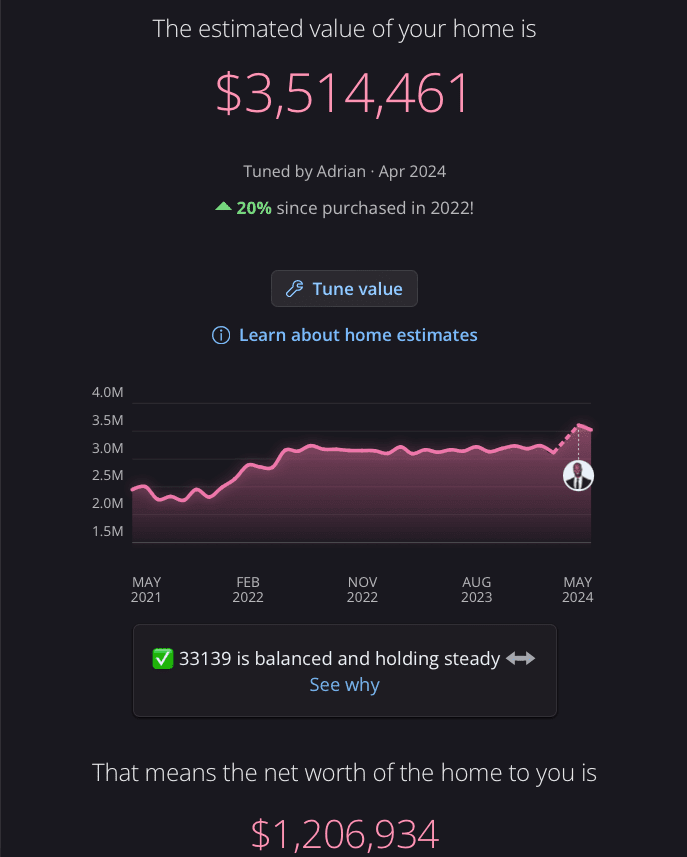Click the $1,206,934 net worth amount
This screenshot has height=857, width=687.
[x=344, y=835]
